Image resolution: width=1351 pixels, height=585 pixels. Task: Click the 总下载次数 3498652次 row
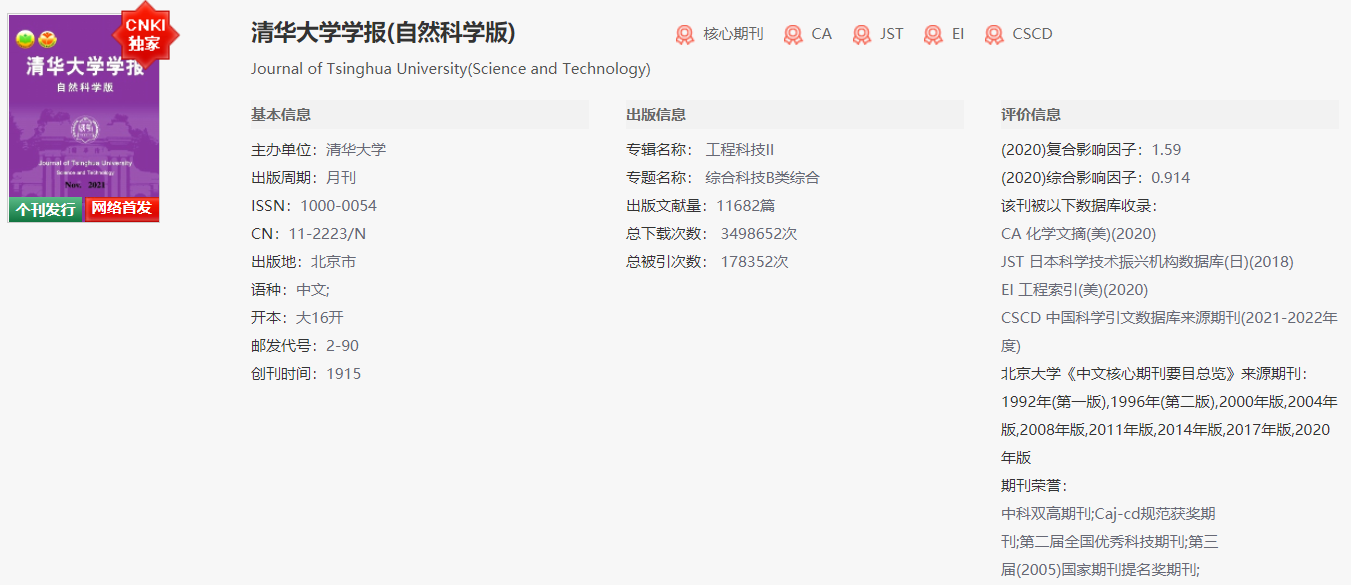[x=711, y=234]
